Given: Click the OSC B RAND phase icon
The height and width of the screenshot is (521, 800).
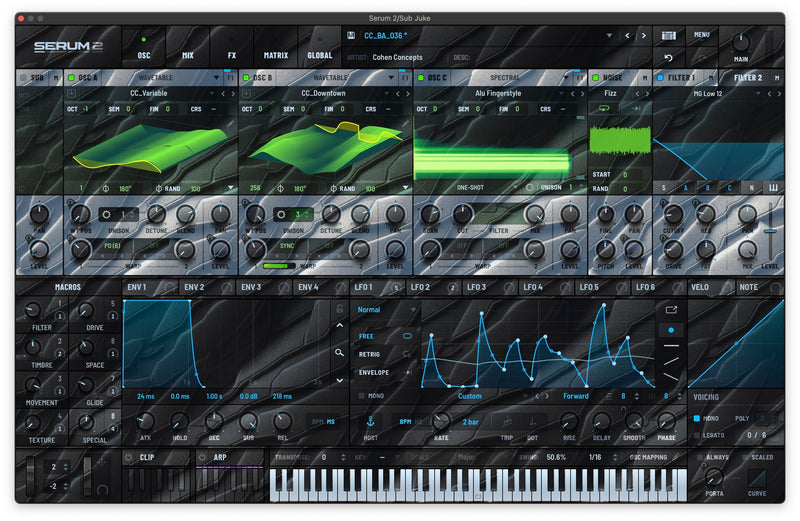Looking at the screenshot, I should coord(333,188).
